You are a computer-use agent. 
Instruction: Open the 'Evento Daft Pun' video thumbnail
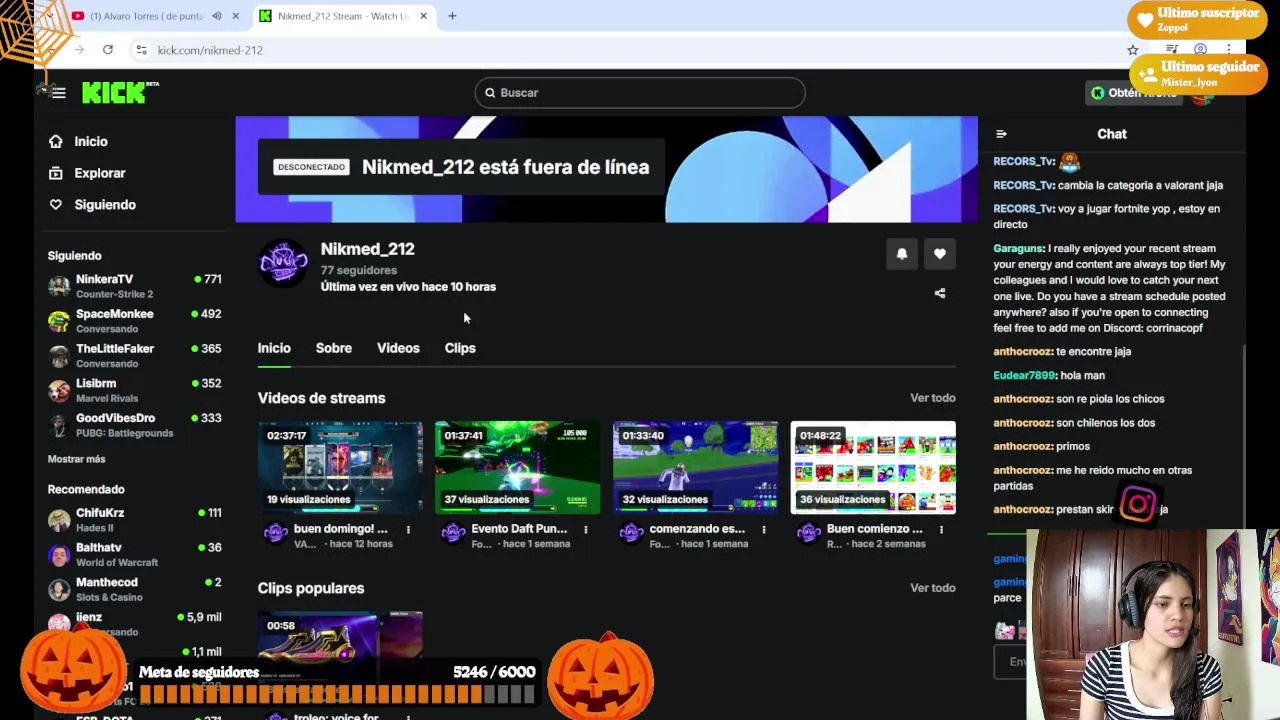point(518,467)
